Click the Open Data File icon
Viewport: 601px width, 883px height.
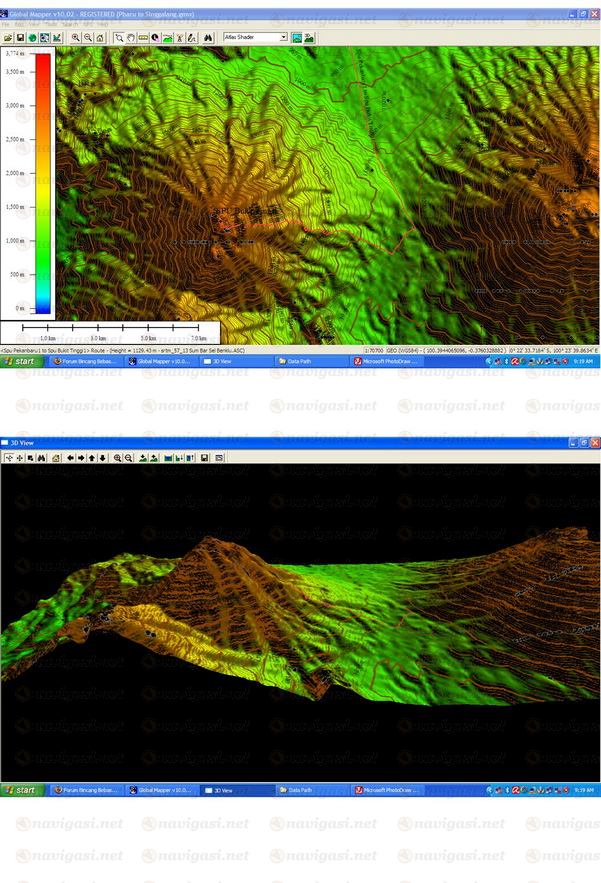pos(8,37)
